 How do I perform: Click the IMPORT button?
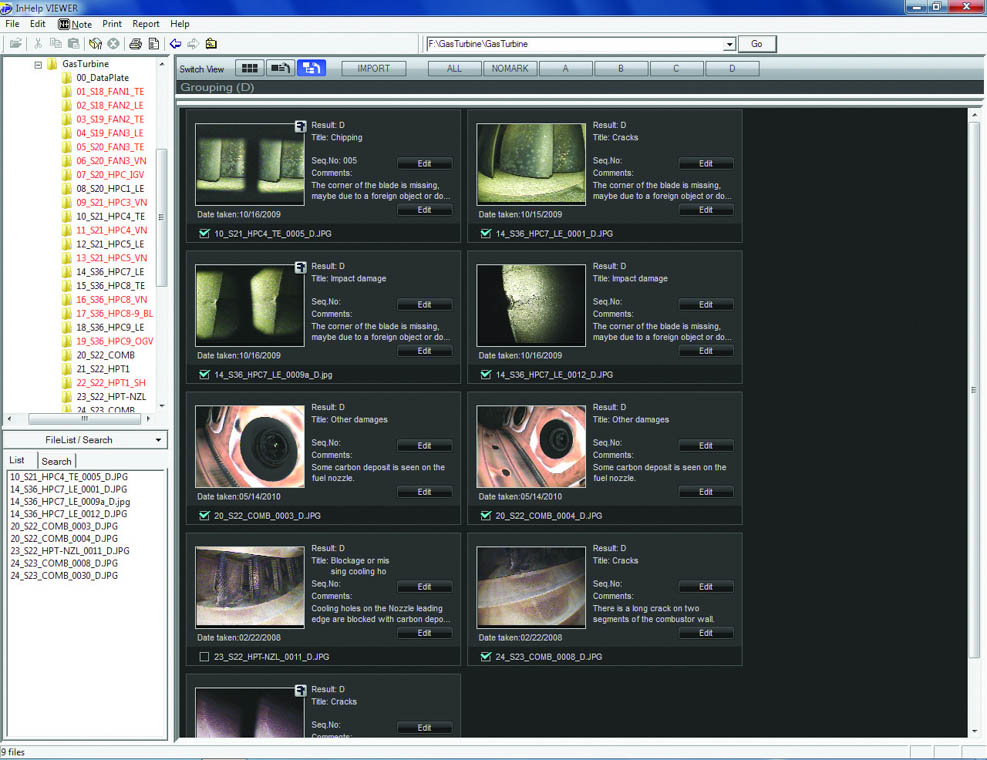click(374, 69)
